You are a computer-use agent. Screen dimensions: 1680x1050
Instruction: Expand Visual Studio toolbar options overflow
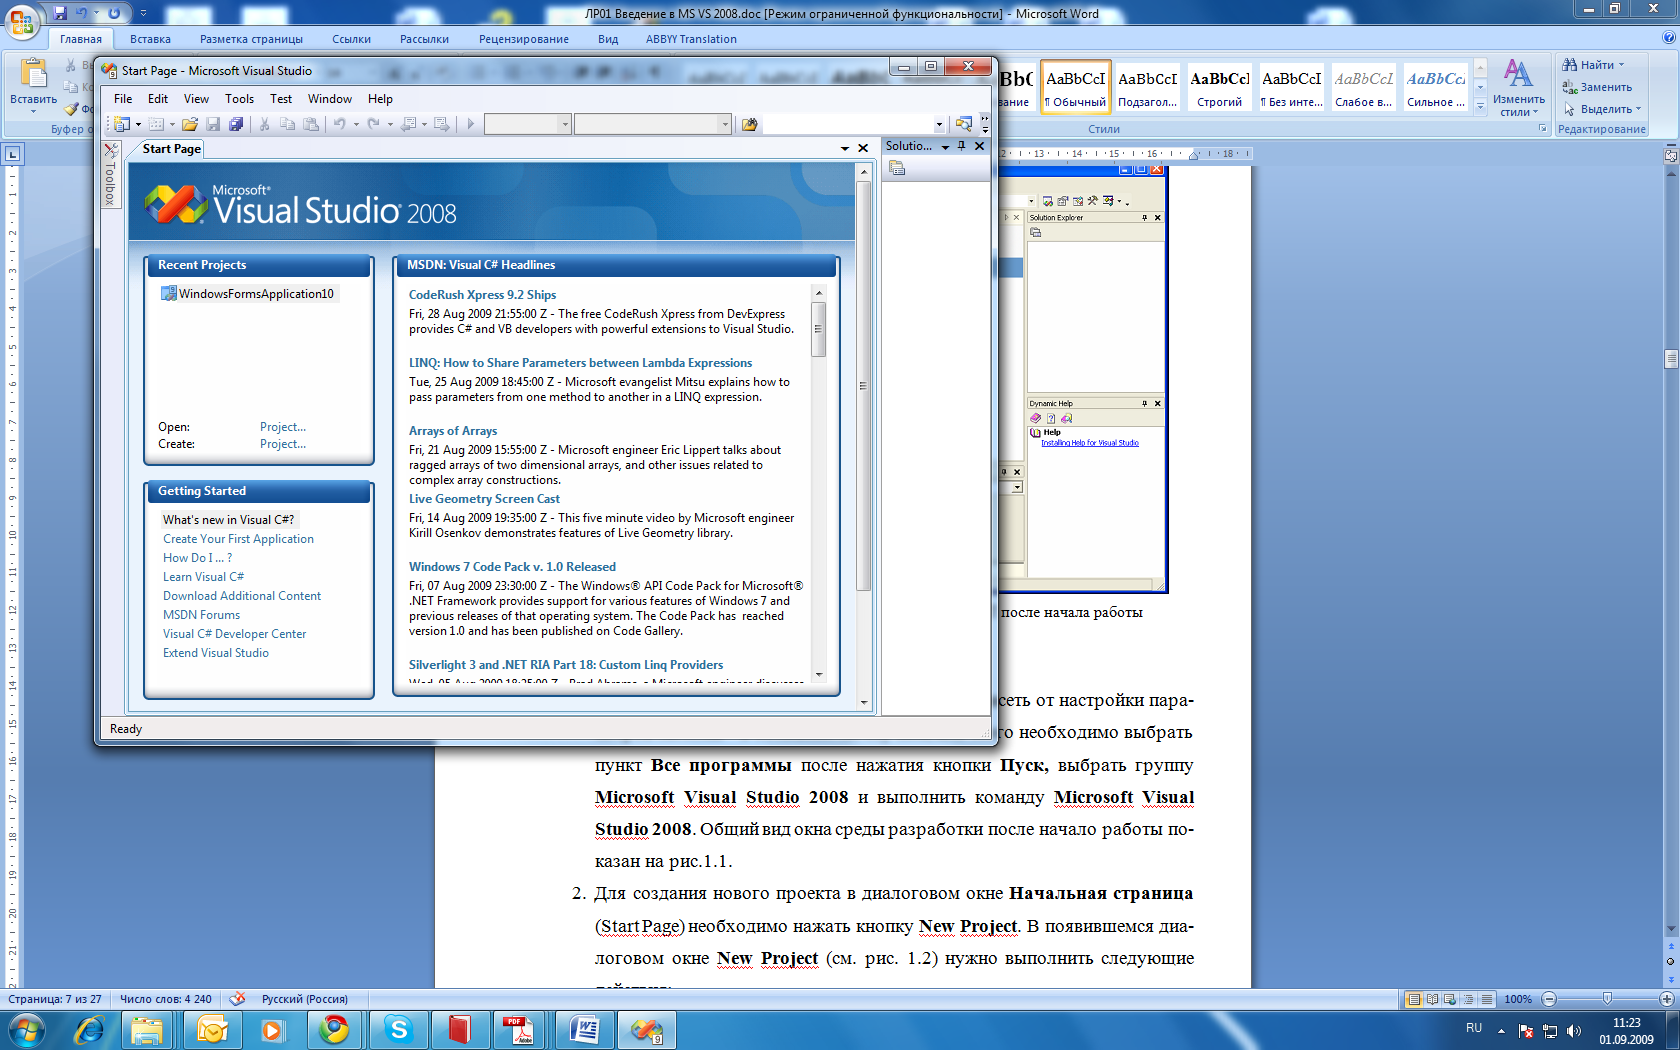(985, 124)
